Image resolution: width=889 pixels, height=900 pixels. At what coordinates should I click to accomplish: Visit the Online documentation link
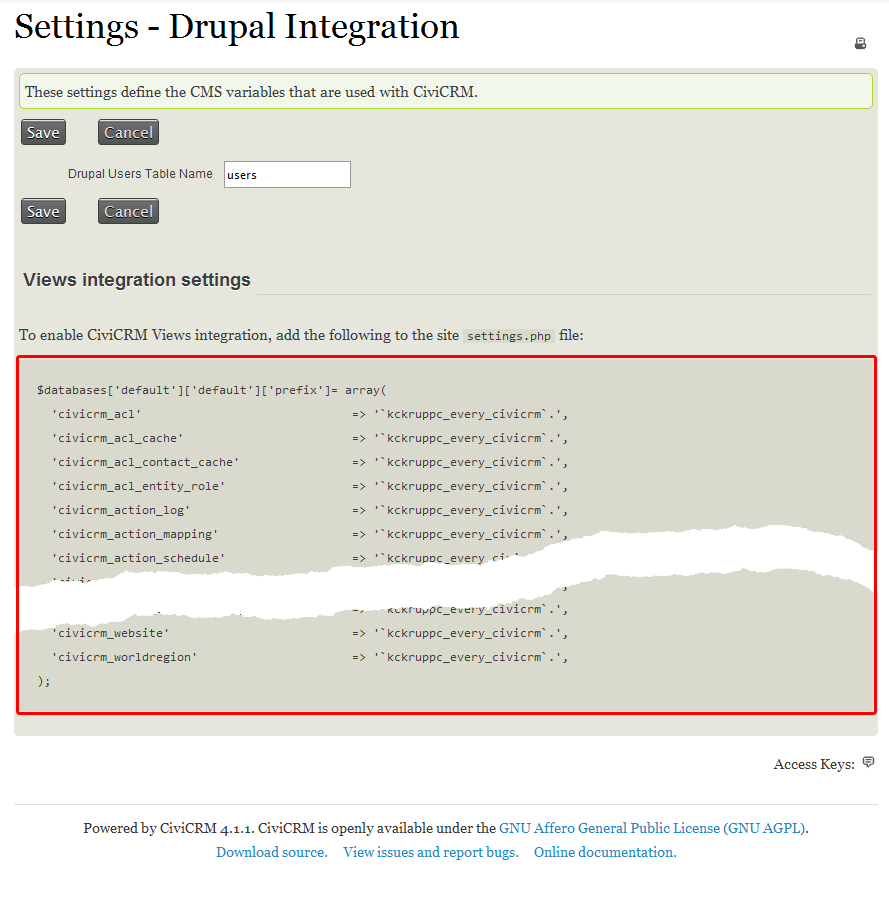[605, 852]
